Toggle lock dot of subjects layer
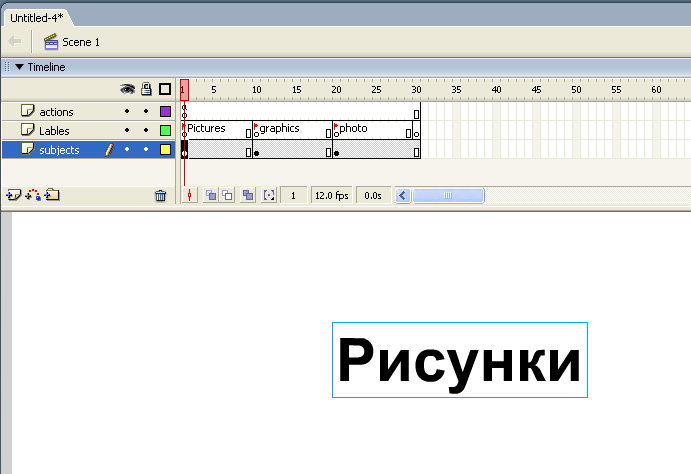The width and height of the screenshot is (691, 474). pos(146,149)
